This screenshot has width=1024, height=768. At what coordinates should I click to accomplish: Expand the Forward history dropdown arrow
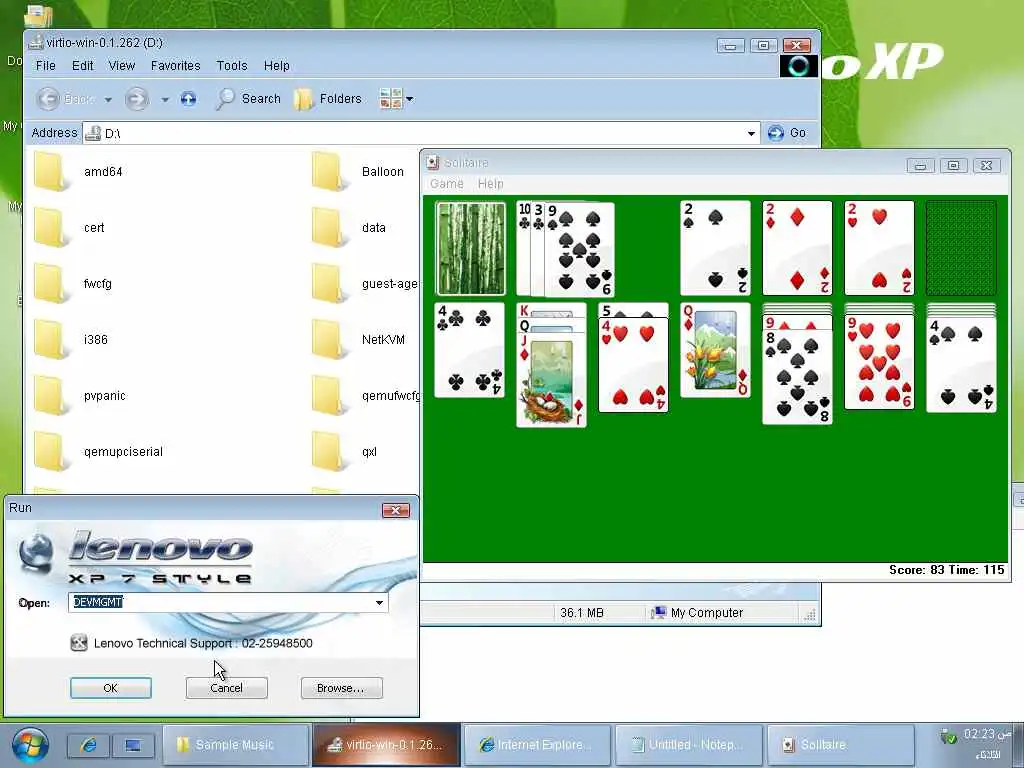(165, 99)
